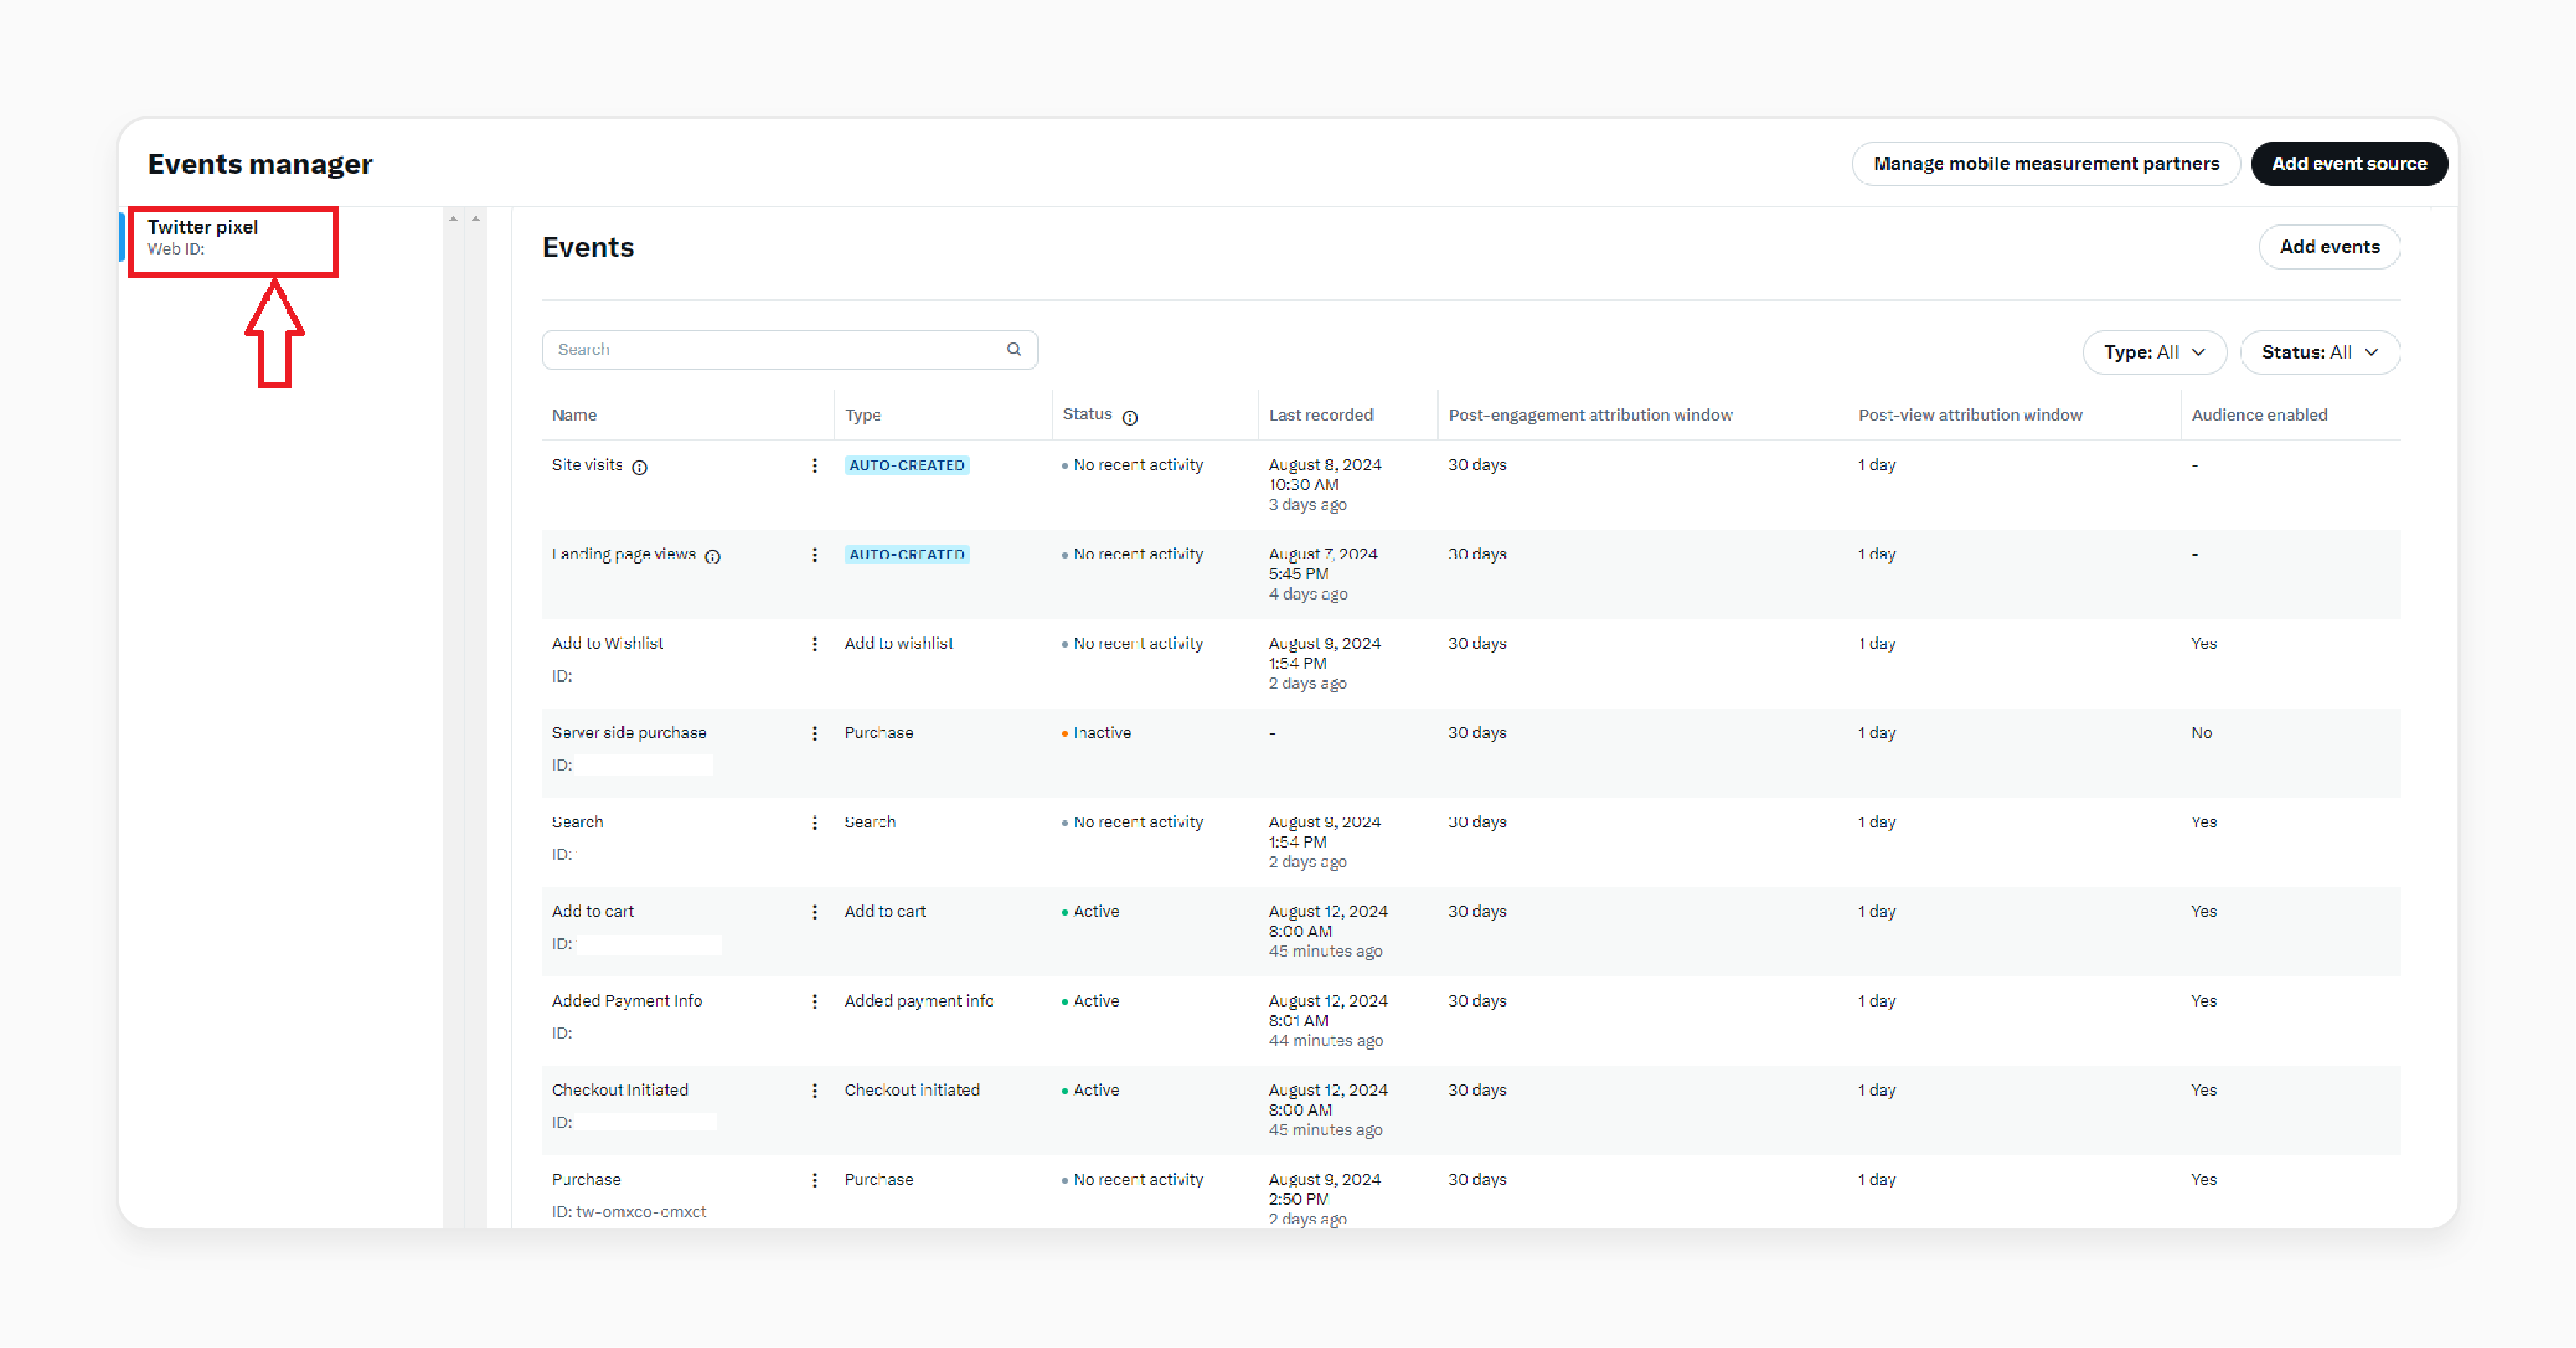Screen dimensions: 2576x1348
Task: Open the Server side purchase row options menu
Action: [815, 734]
